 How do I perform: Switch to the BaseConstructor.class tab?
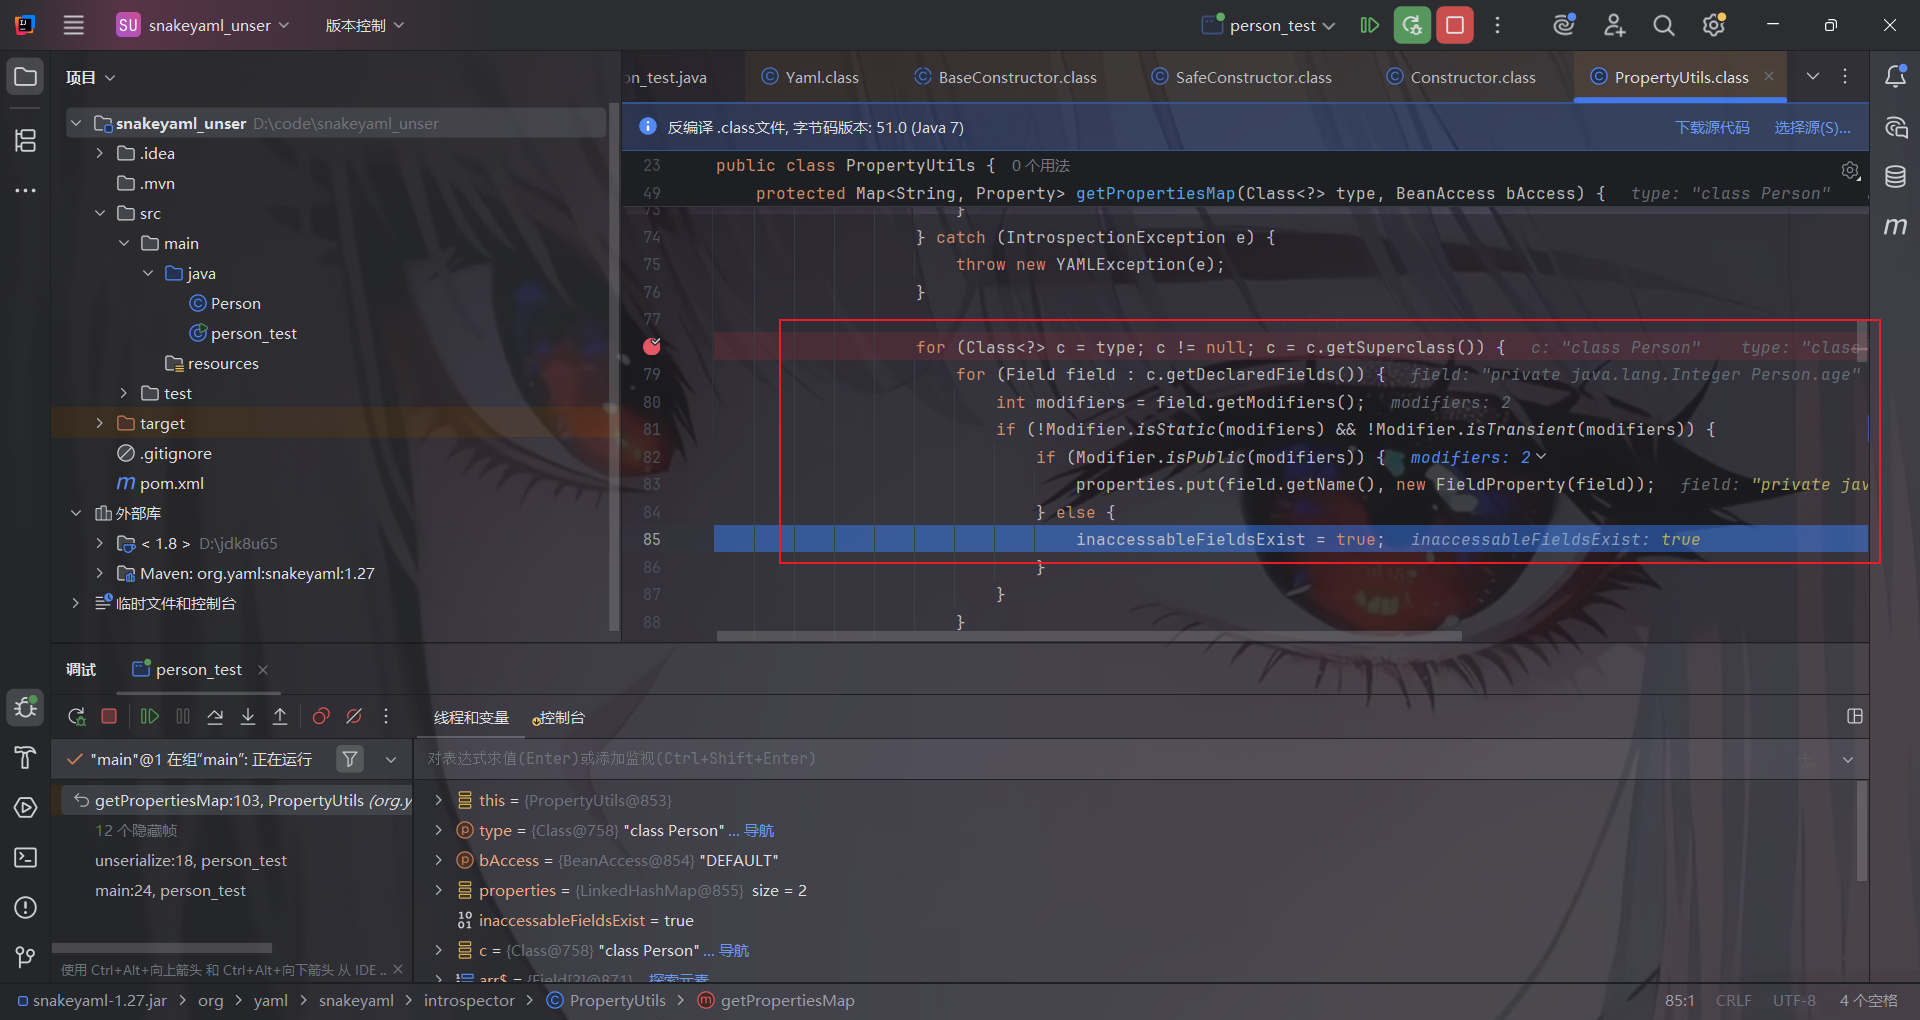pyautogui.click(x=1005, y=77)
